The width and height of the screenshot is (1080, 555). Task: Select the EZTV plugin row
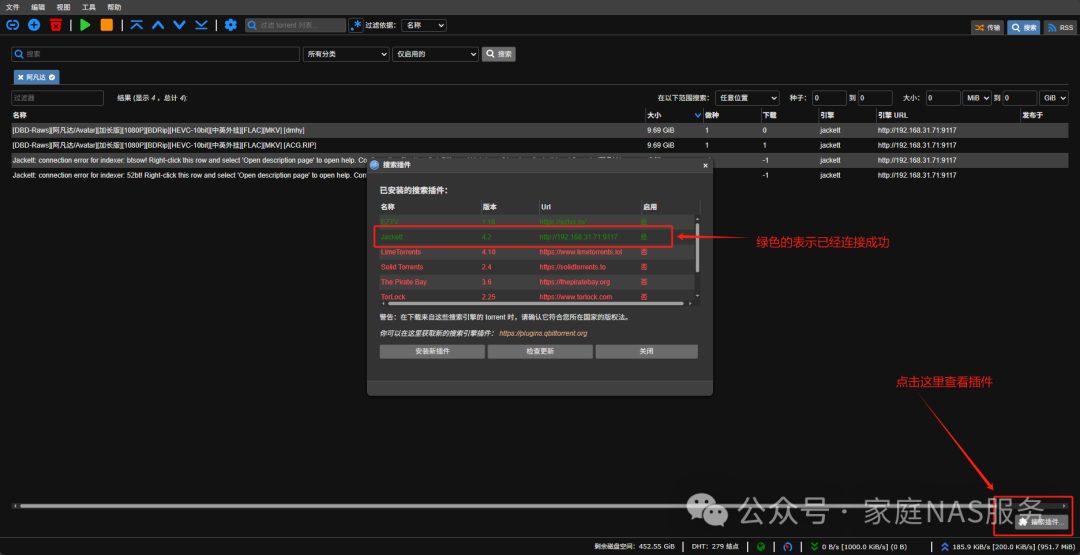(x=537, y=221)
